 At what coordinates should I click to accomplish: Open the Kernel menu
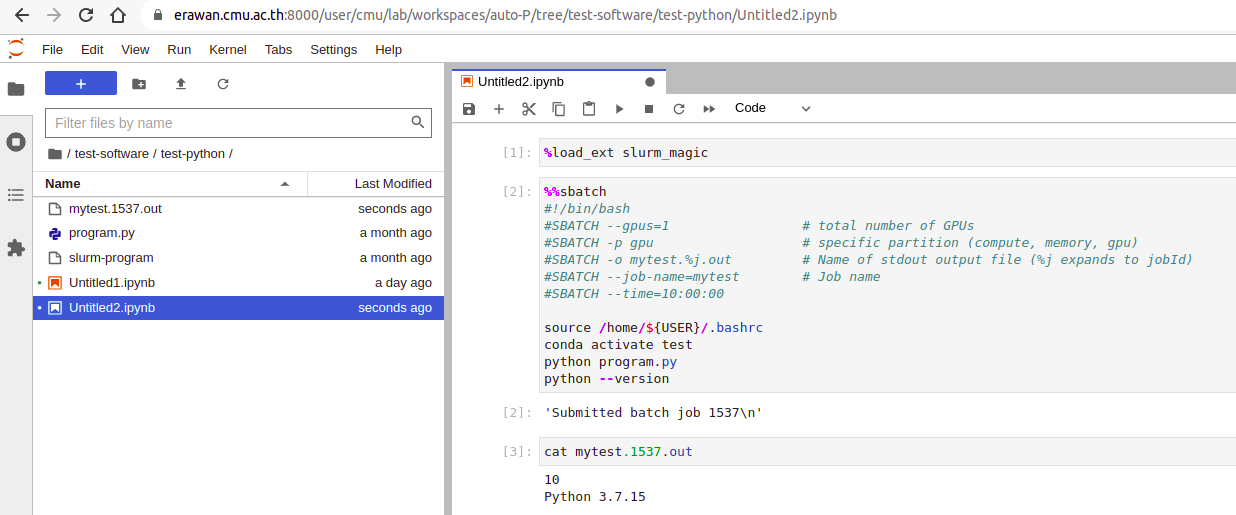[x=228, y=49]
